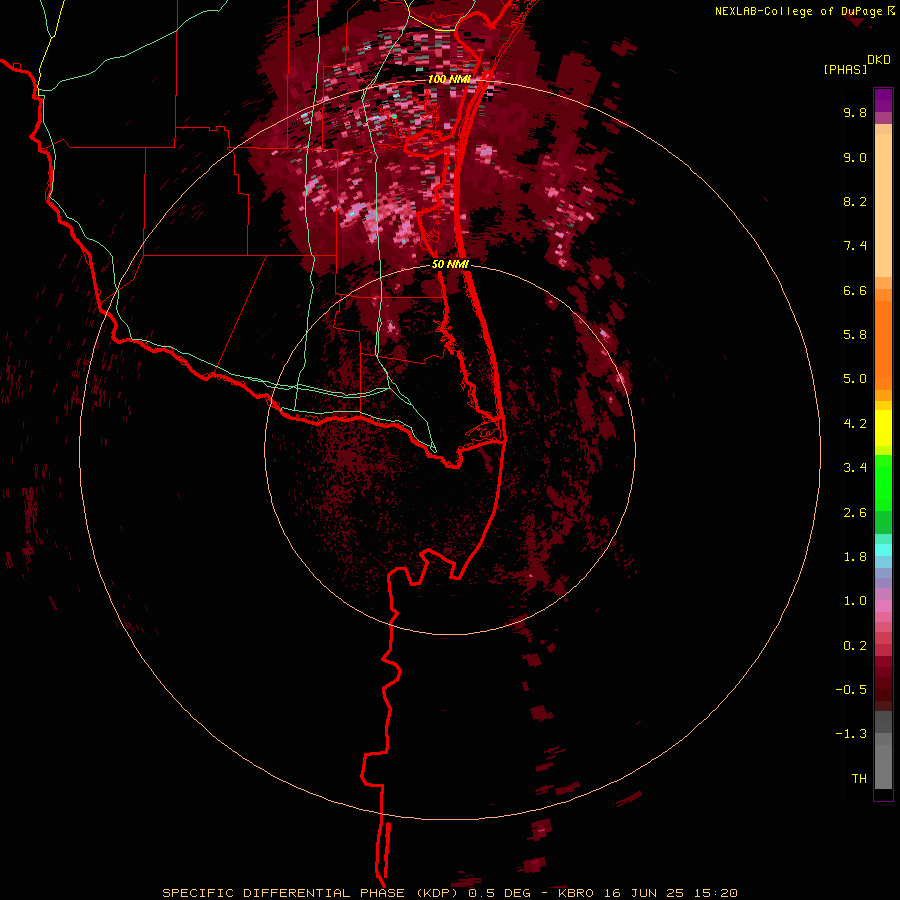Viewport: 900px width, 900px height.
Task: Click the [PHAS] units label
Action: [845, 70]
